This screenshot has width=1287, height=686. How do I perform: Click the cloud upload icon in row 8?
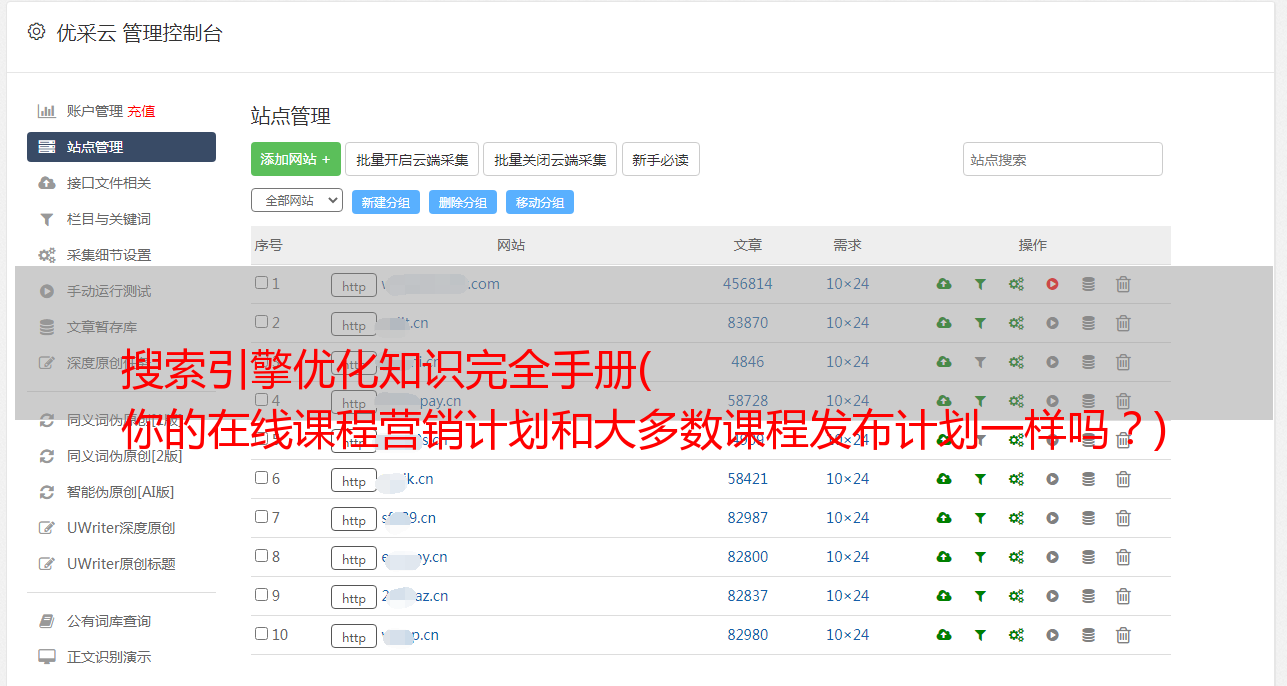point(943,557)
